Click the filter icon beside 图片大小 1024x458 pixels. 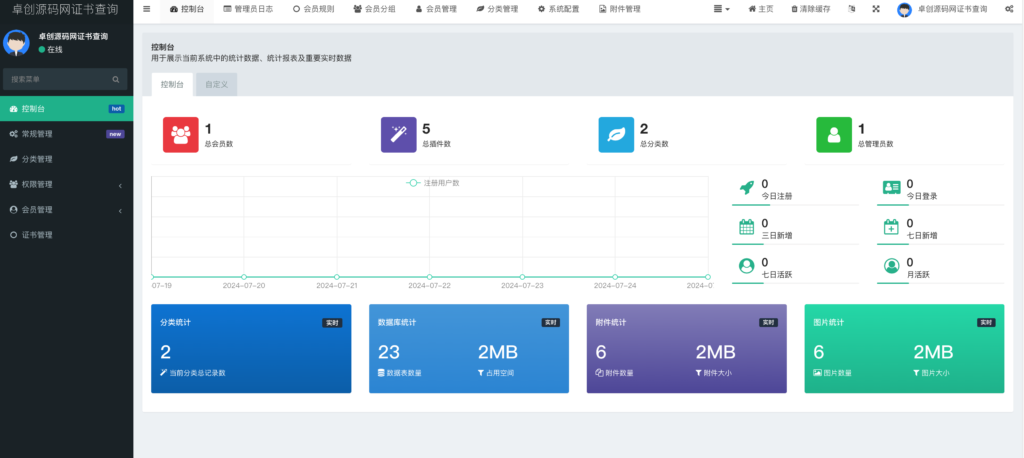916,373
